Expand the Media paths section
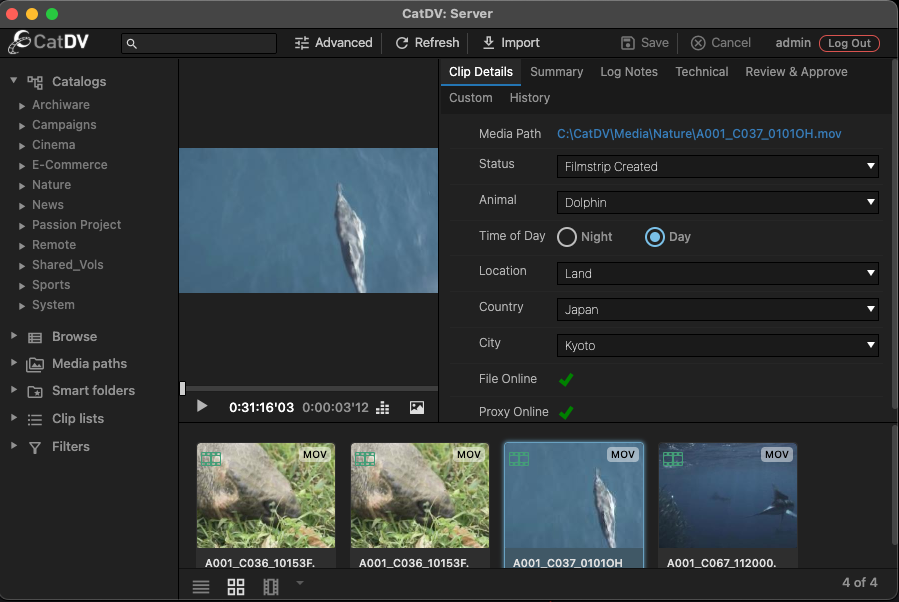Viewport: 899px width, 602px height. (14, 362)
